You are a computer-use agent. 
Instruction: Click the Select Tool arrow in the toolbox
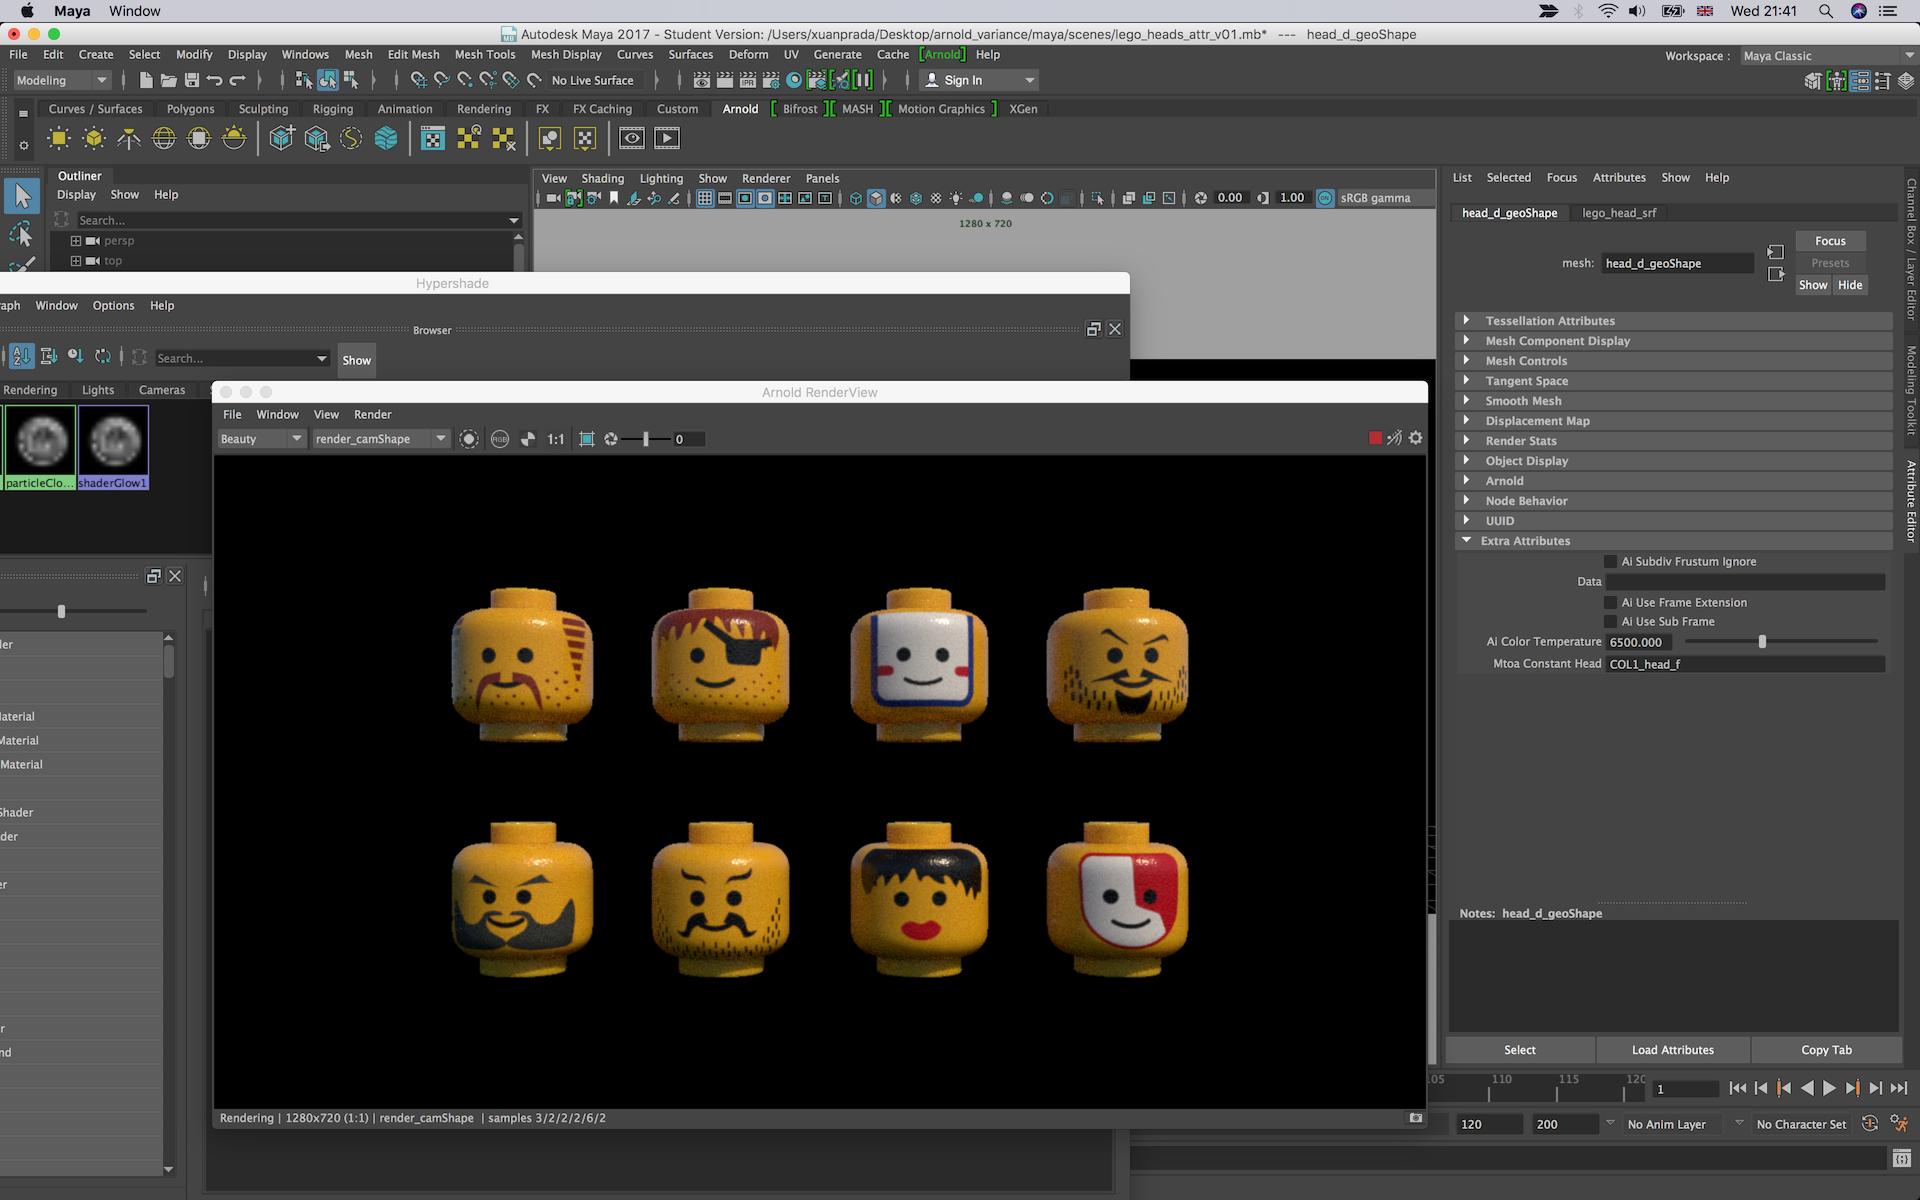pos(22,196)
